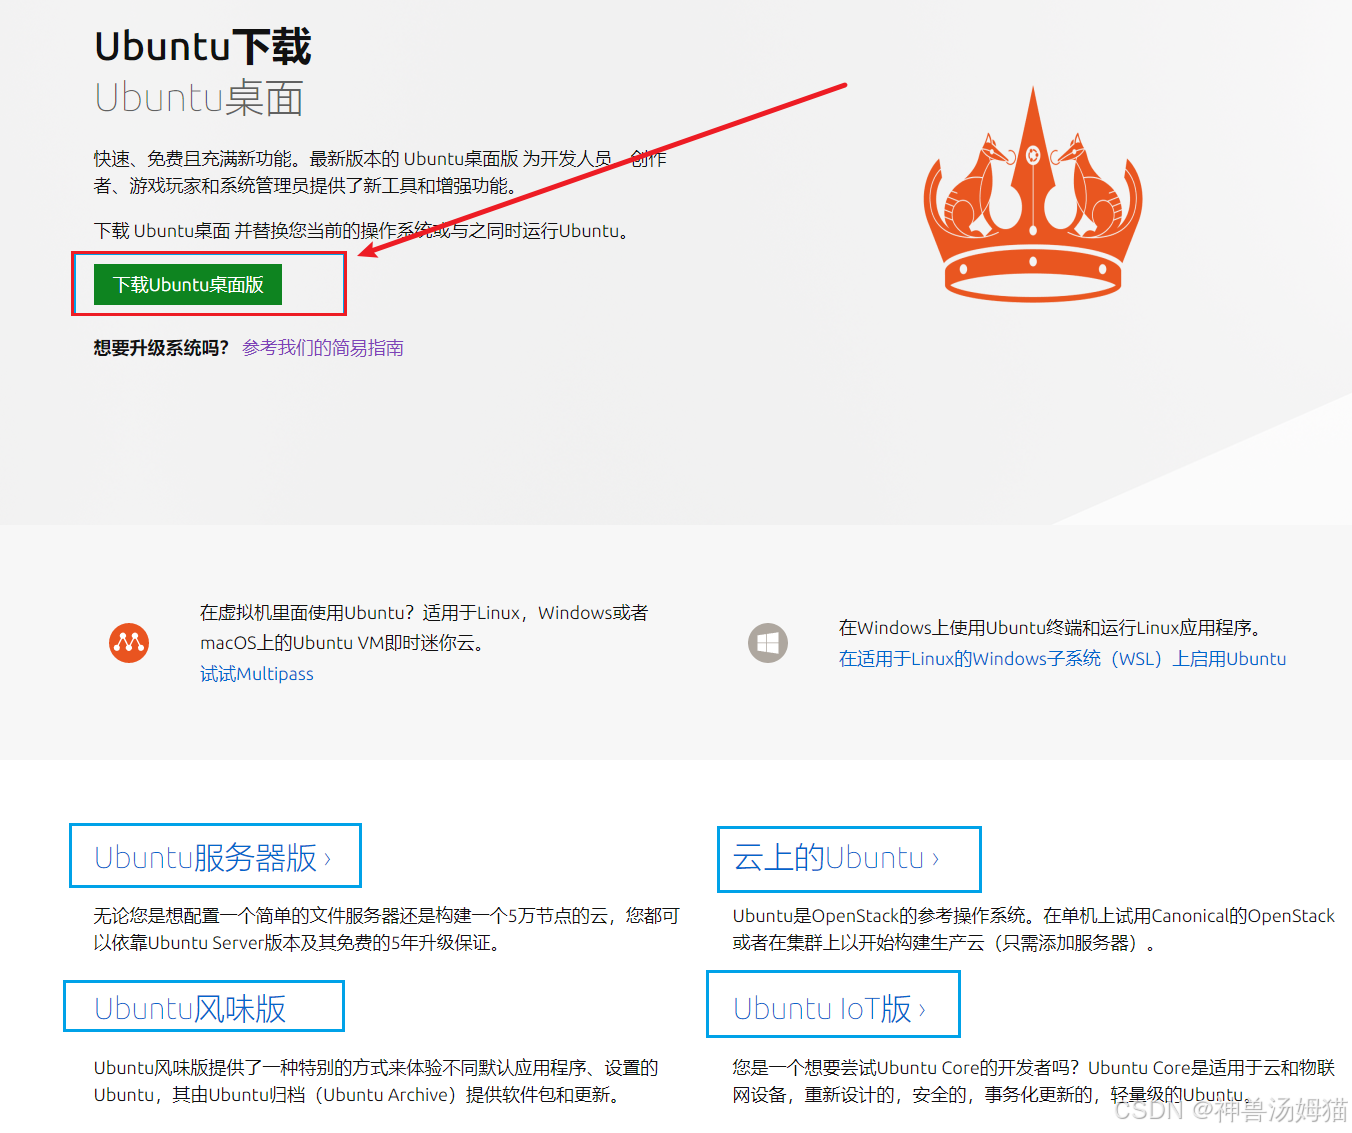The height and width of the screenshot is (1133, 1352).
Task: Click the Ubuntu Server description paragraph
Action: [386, 929]
